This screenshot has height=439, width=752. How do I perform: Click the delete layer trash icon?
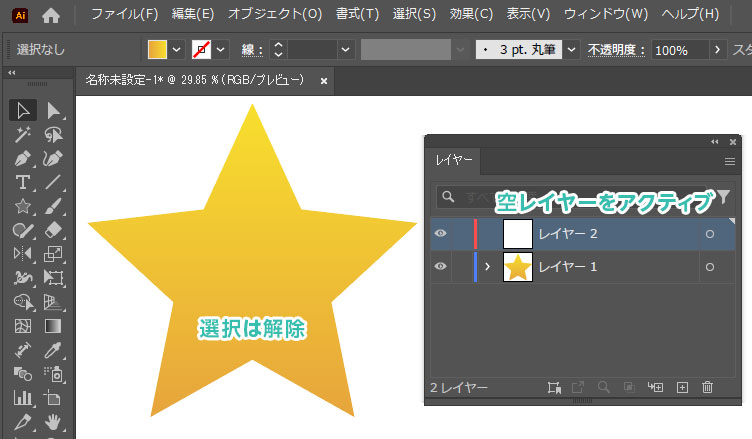click(708, 387)
